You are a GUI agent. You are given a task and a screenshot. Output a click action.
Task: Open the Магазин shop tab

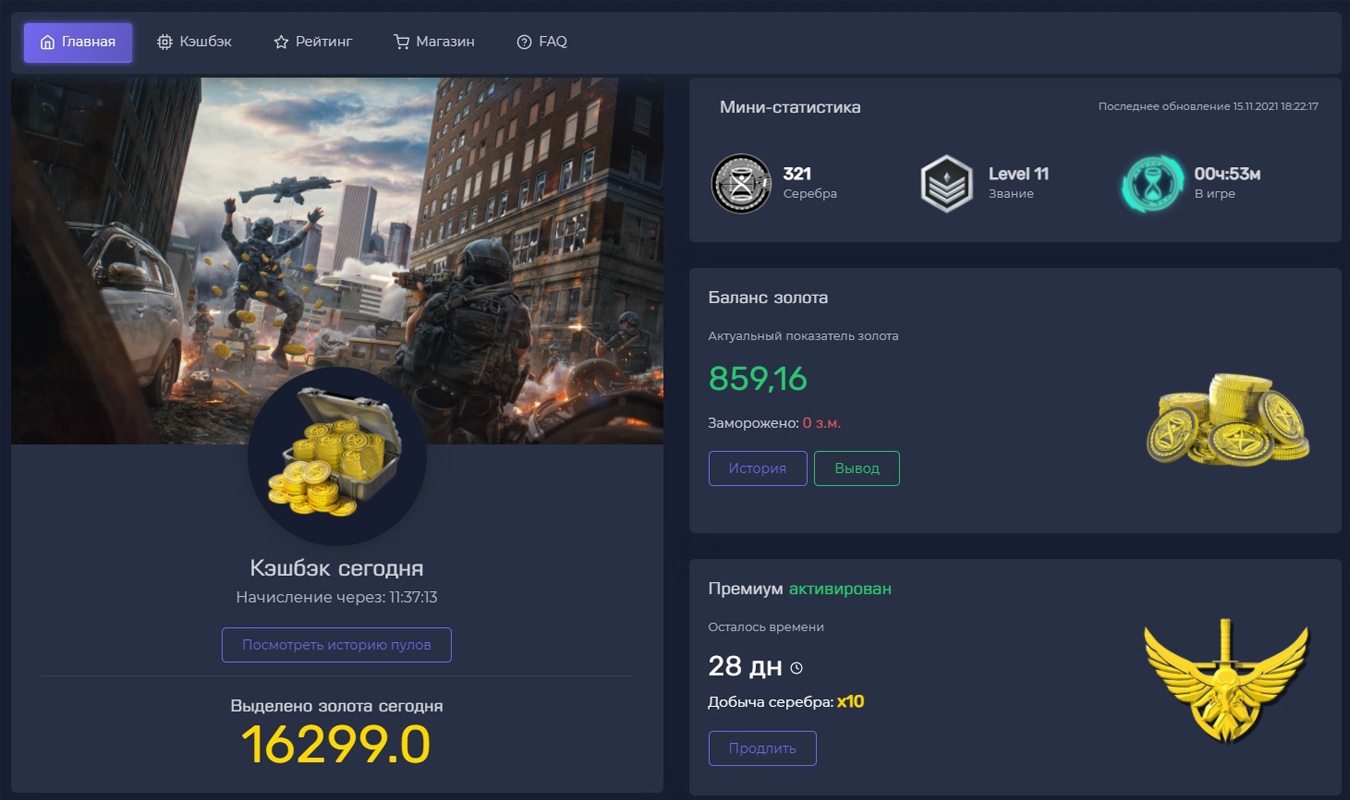434,42
